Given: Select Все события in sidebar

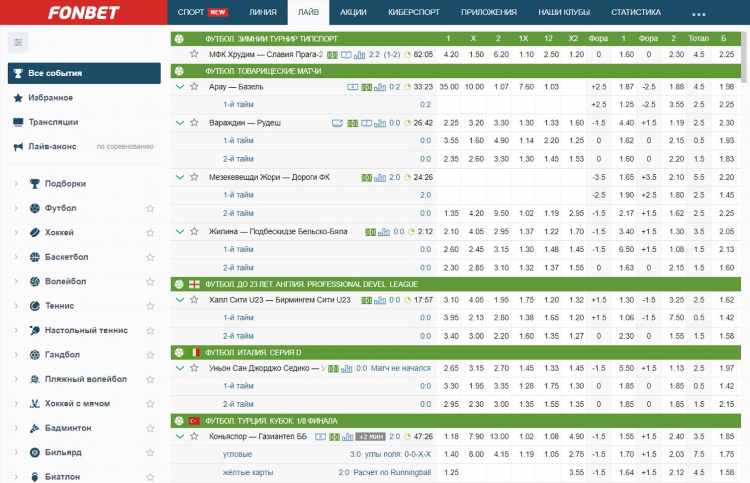Looking at the screenshot, I should [84, 73].
